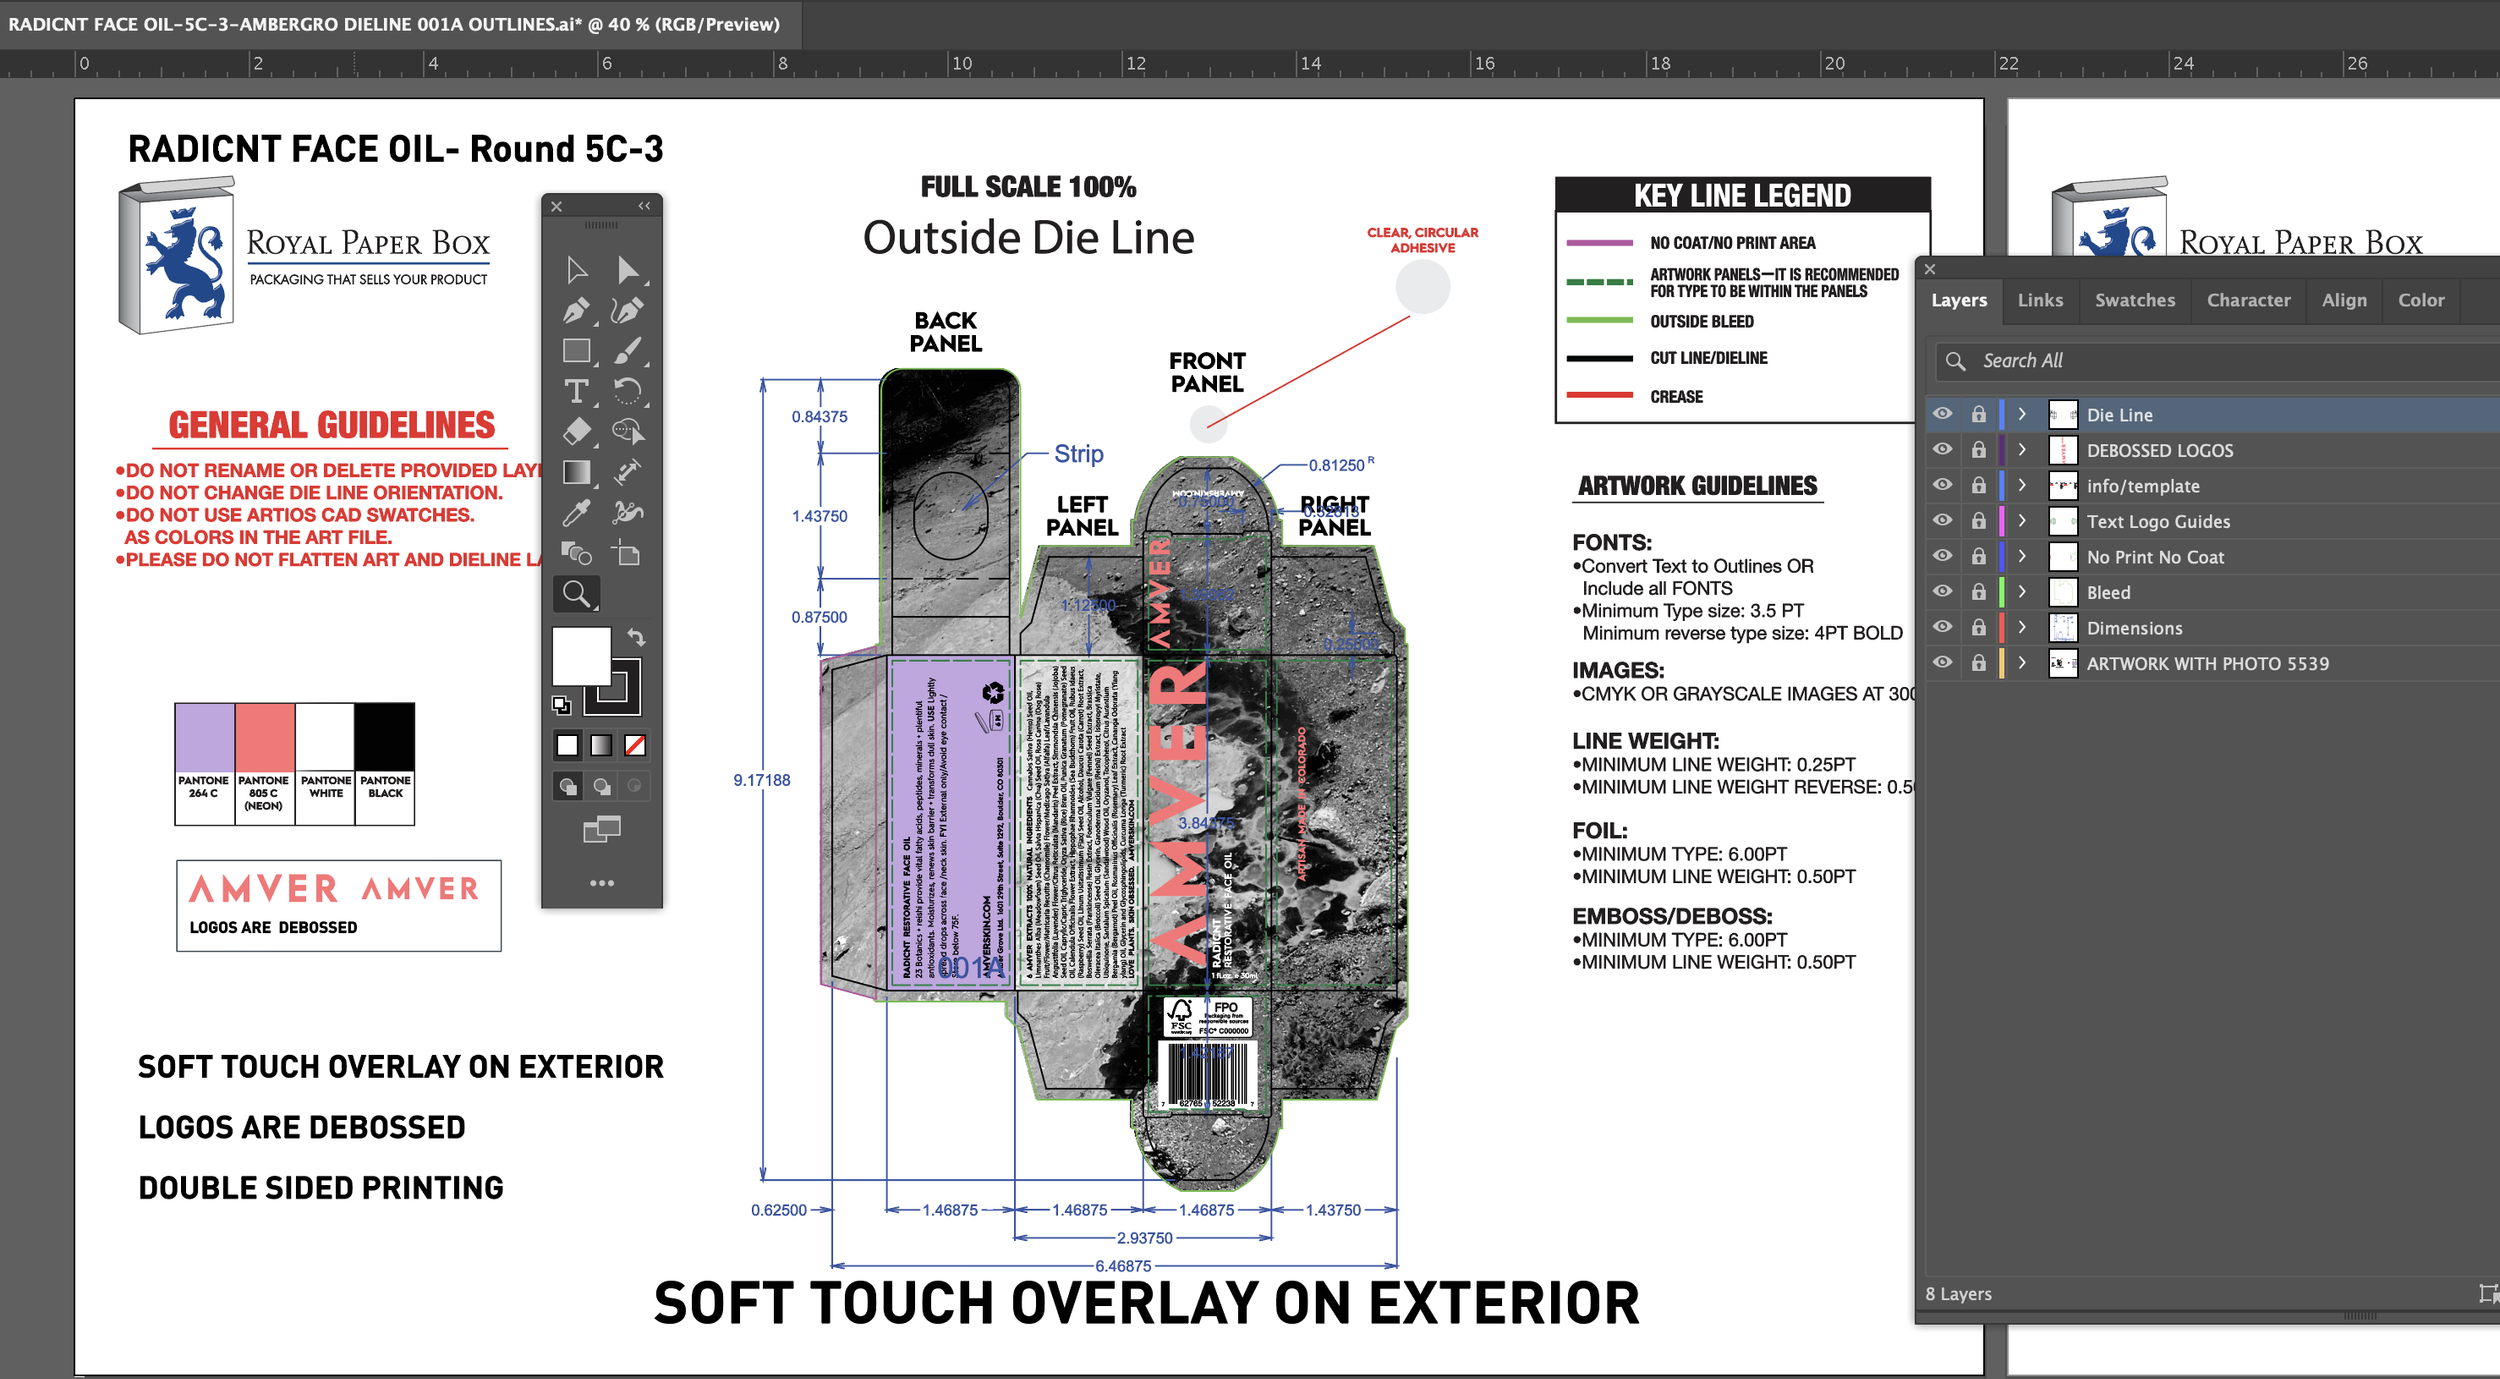This screenshot has height=1379, width=2500.
Task: Unlock ARTWORK WITH PHOTO 5539 layer
Action: tap(1979, 663)
